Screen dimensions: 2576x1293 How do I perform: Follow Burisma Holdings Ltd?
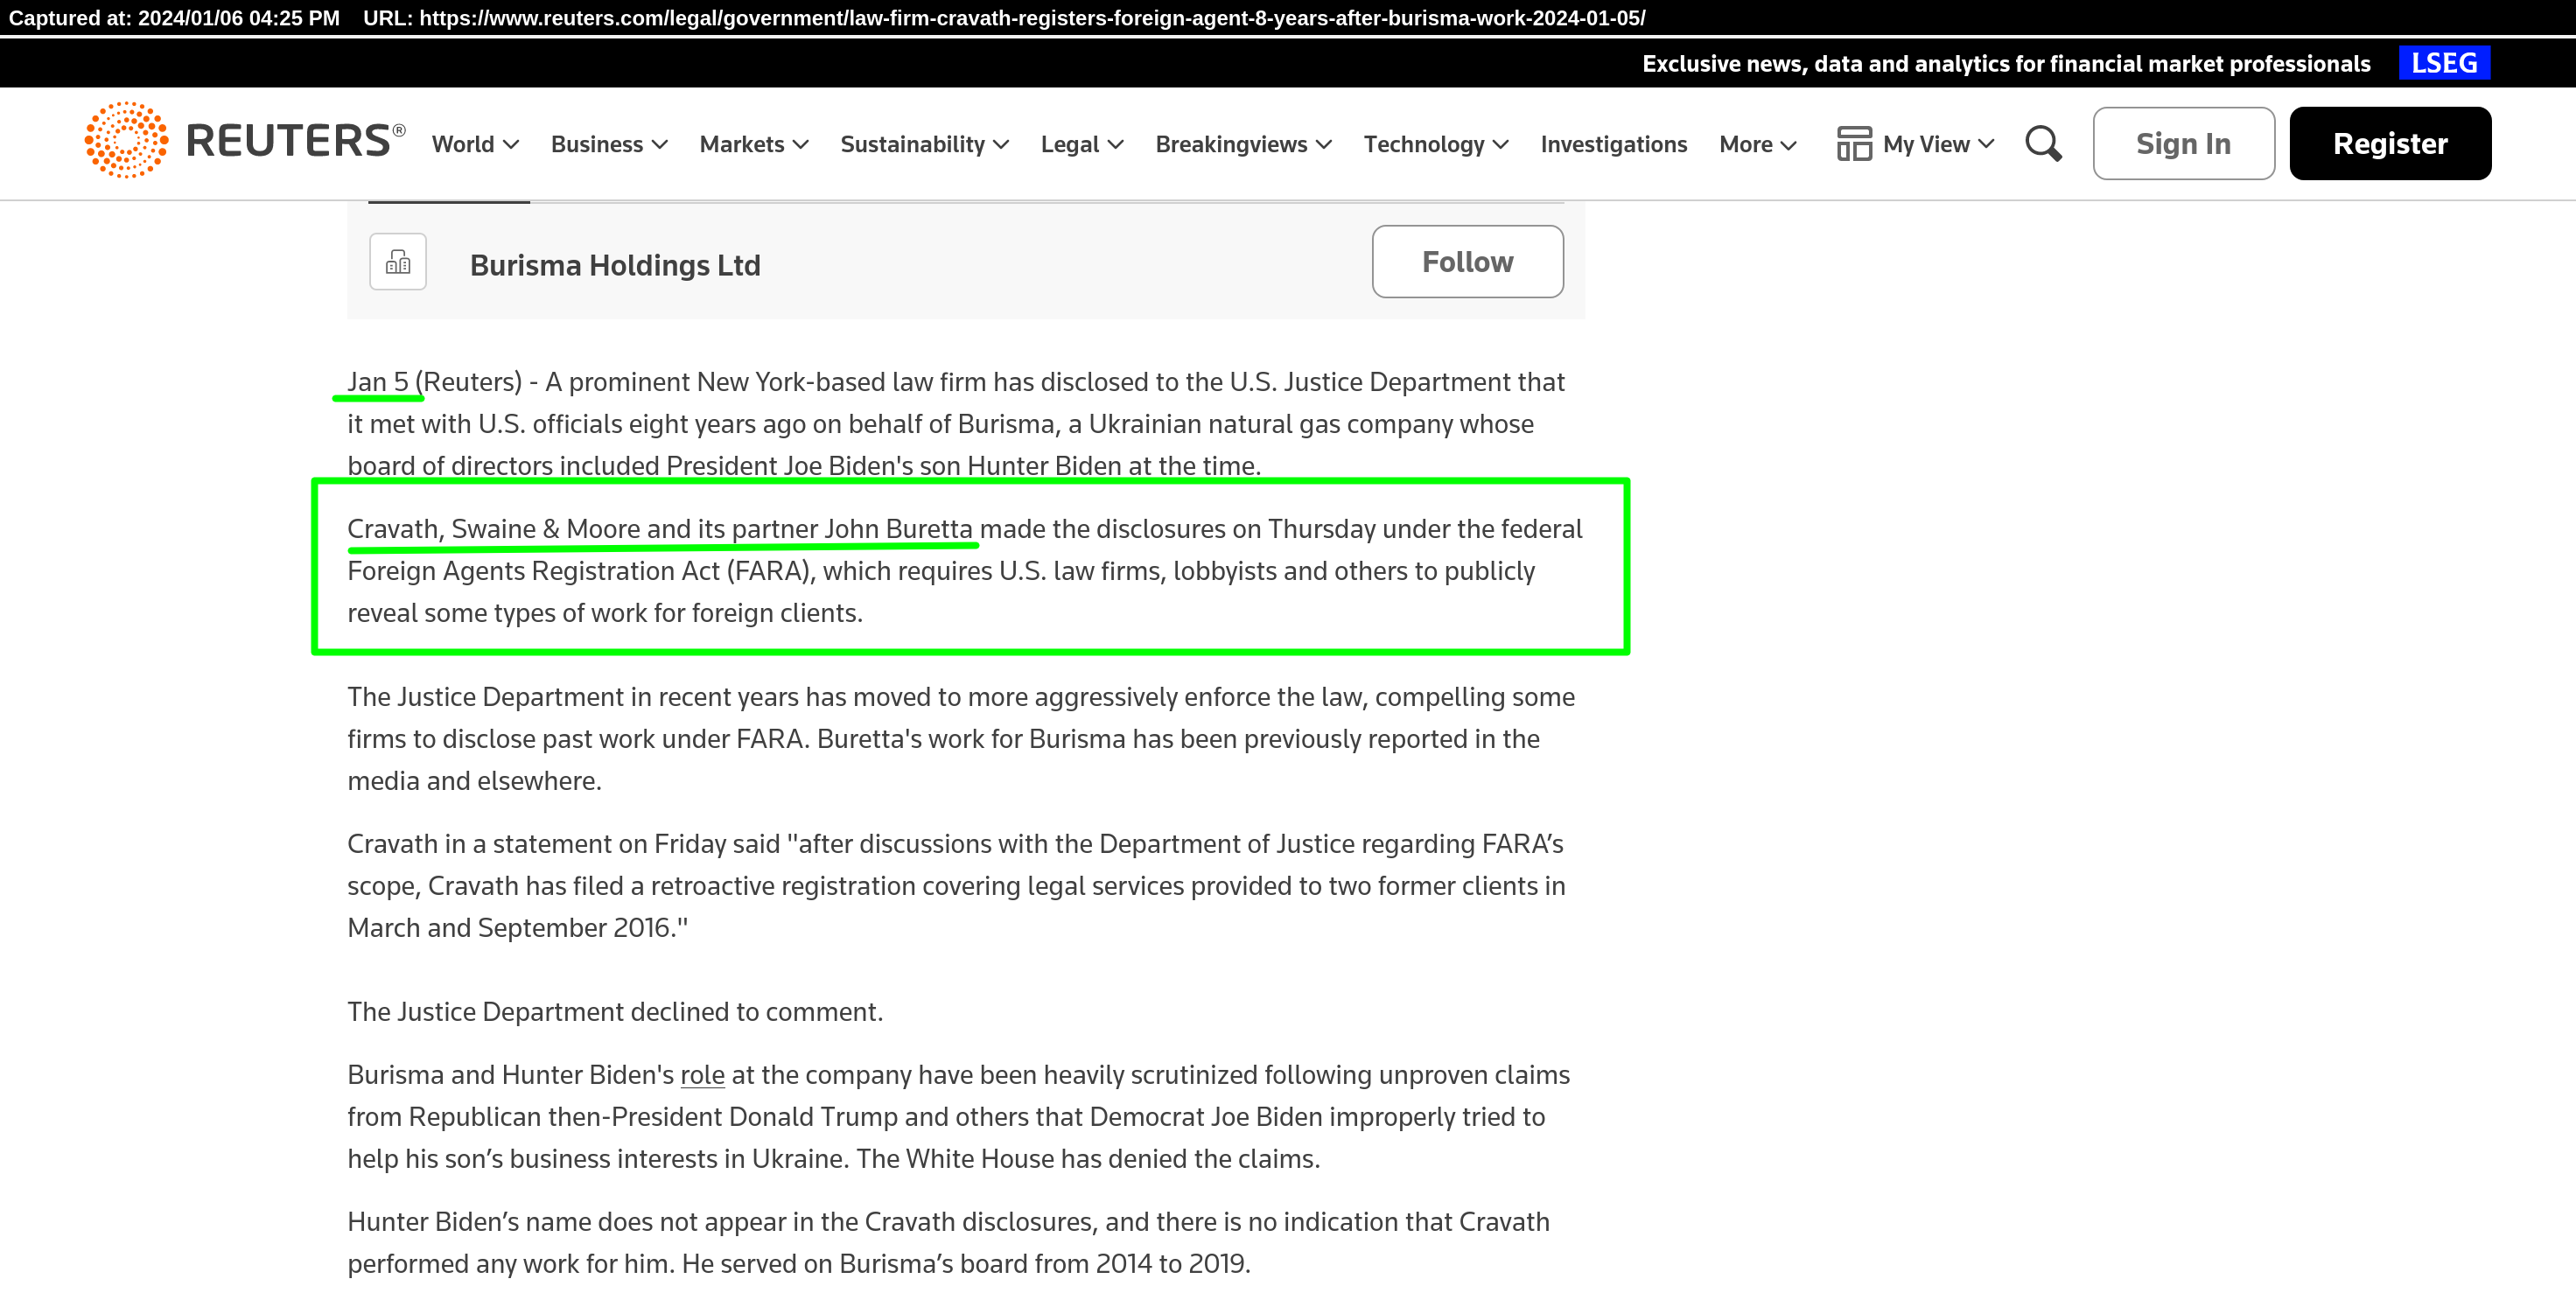(1467, 261)
